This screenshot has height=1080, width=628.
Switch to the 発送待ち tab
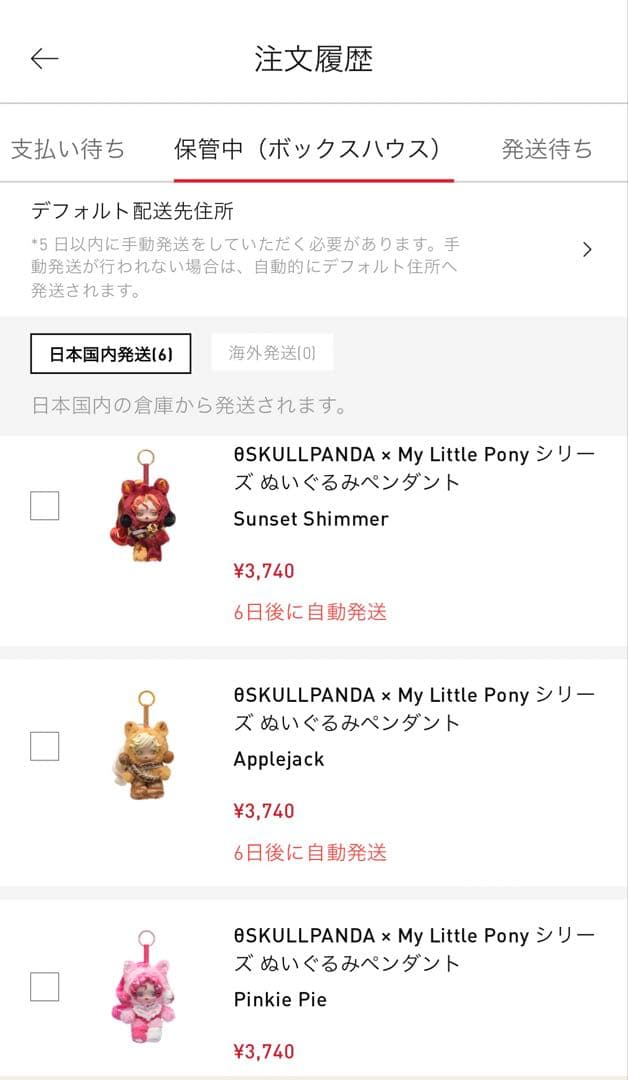coord(546,148)
